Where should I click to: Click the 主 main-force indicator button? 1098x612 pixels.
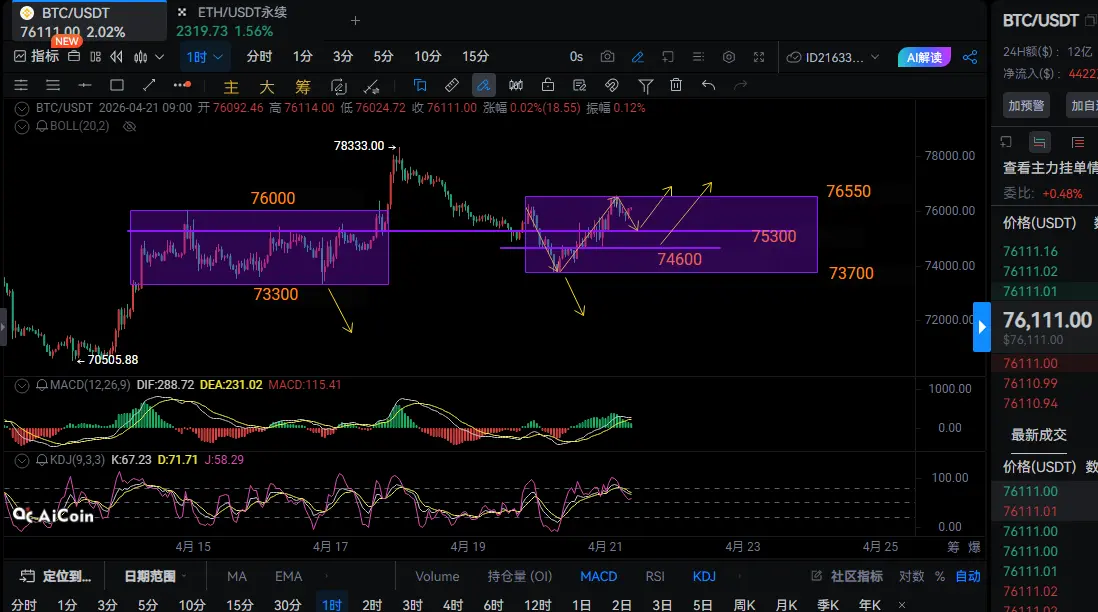pyautogui.click(x=231, y=87)
